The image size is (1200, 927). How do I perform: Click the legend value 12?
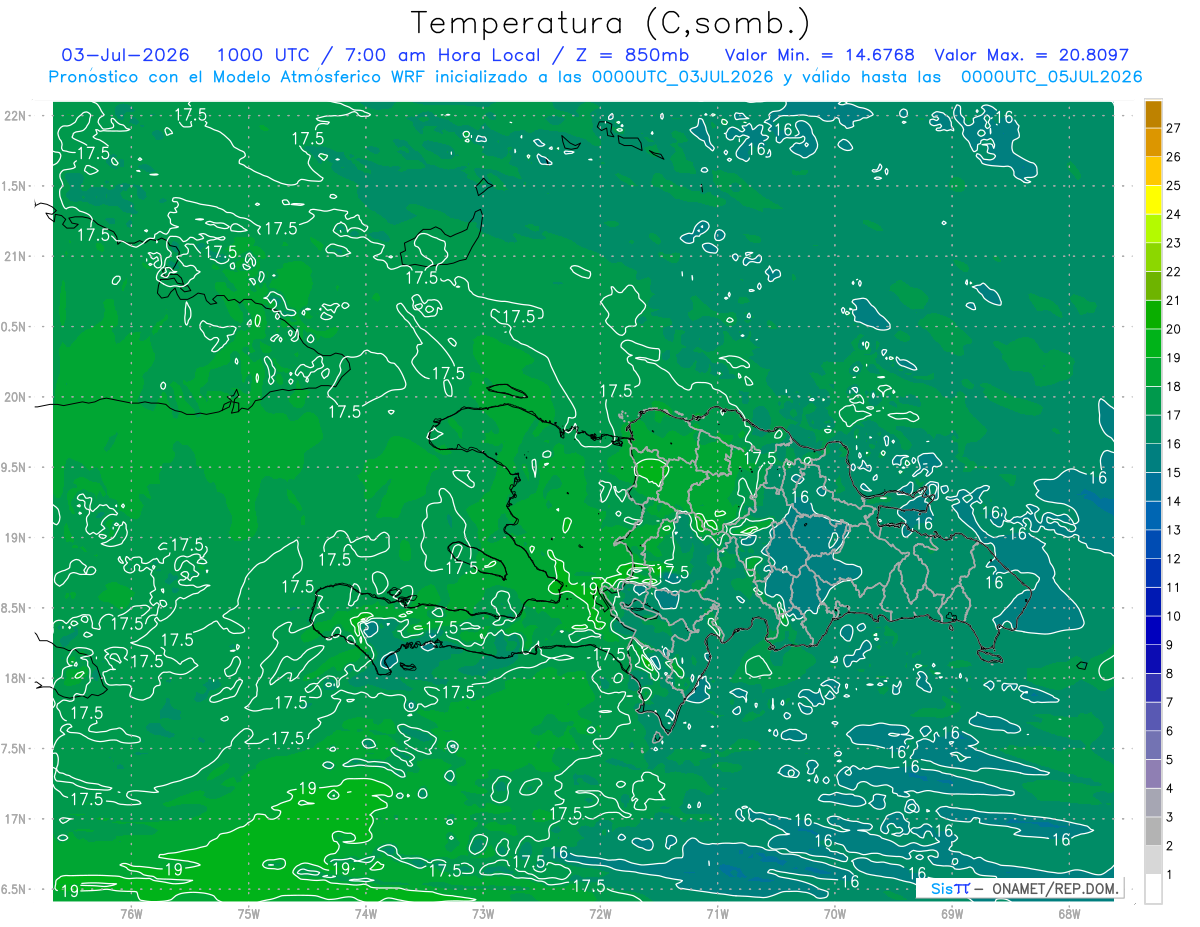pos(1174,559)
